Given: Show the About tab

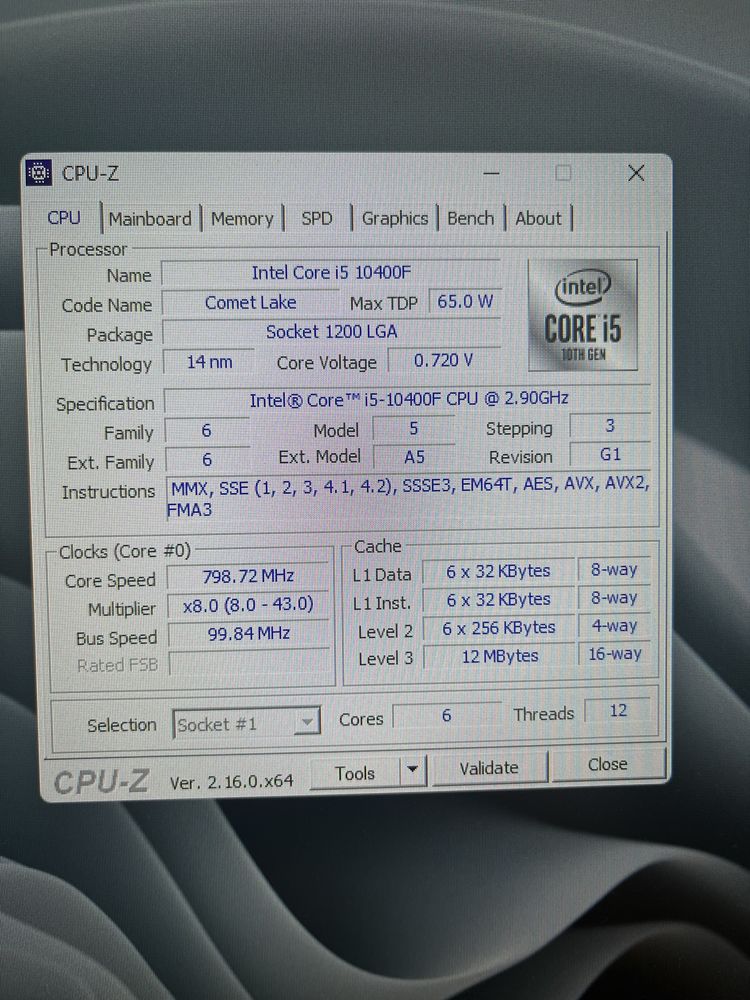Looking at the screenshot, I should 538,218.
